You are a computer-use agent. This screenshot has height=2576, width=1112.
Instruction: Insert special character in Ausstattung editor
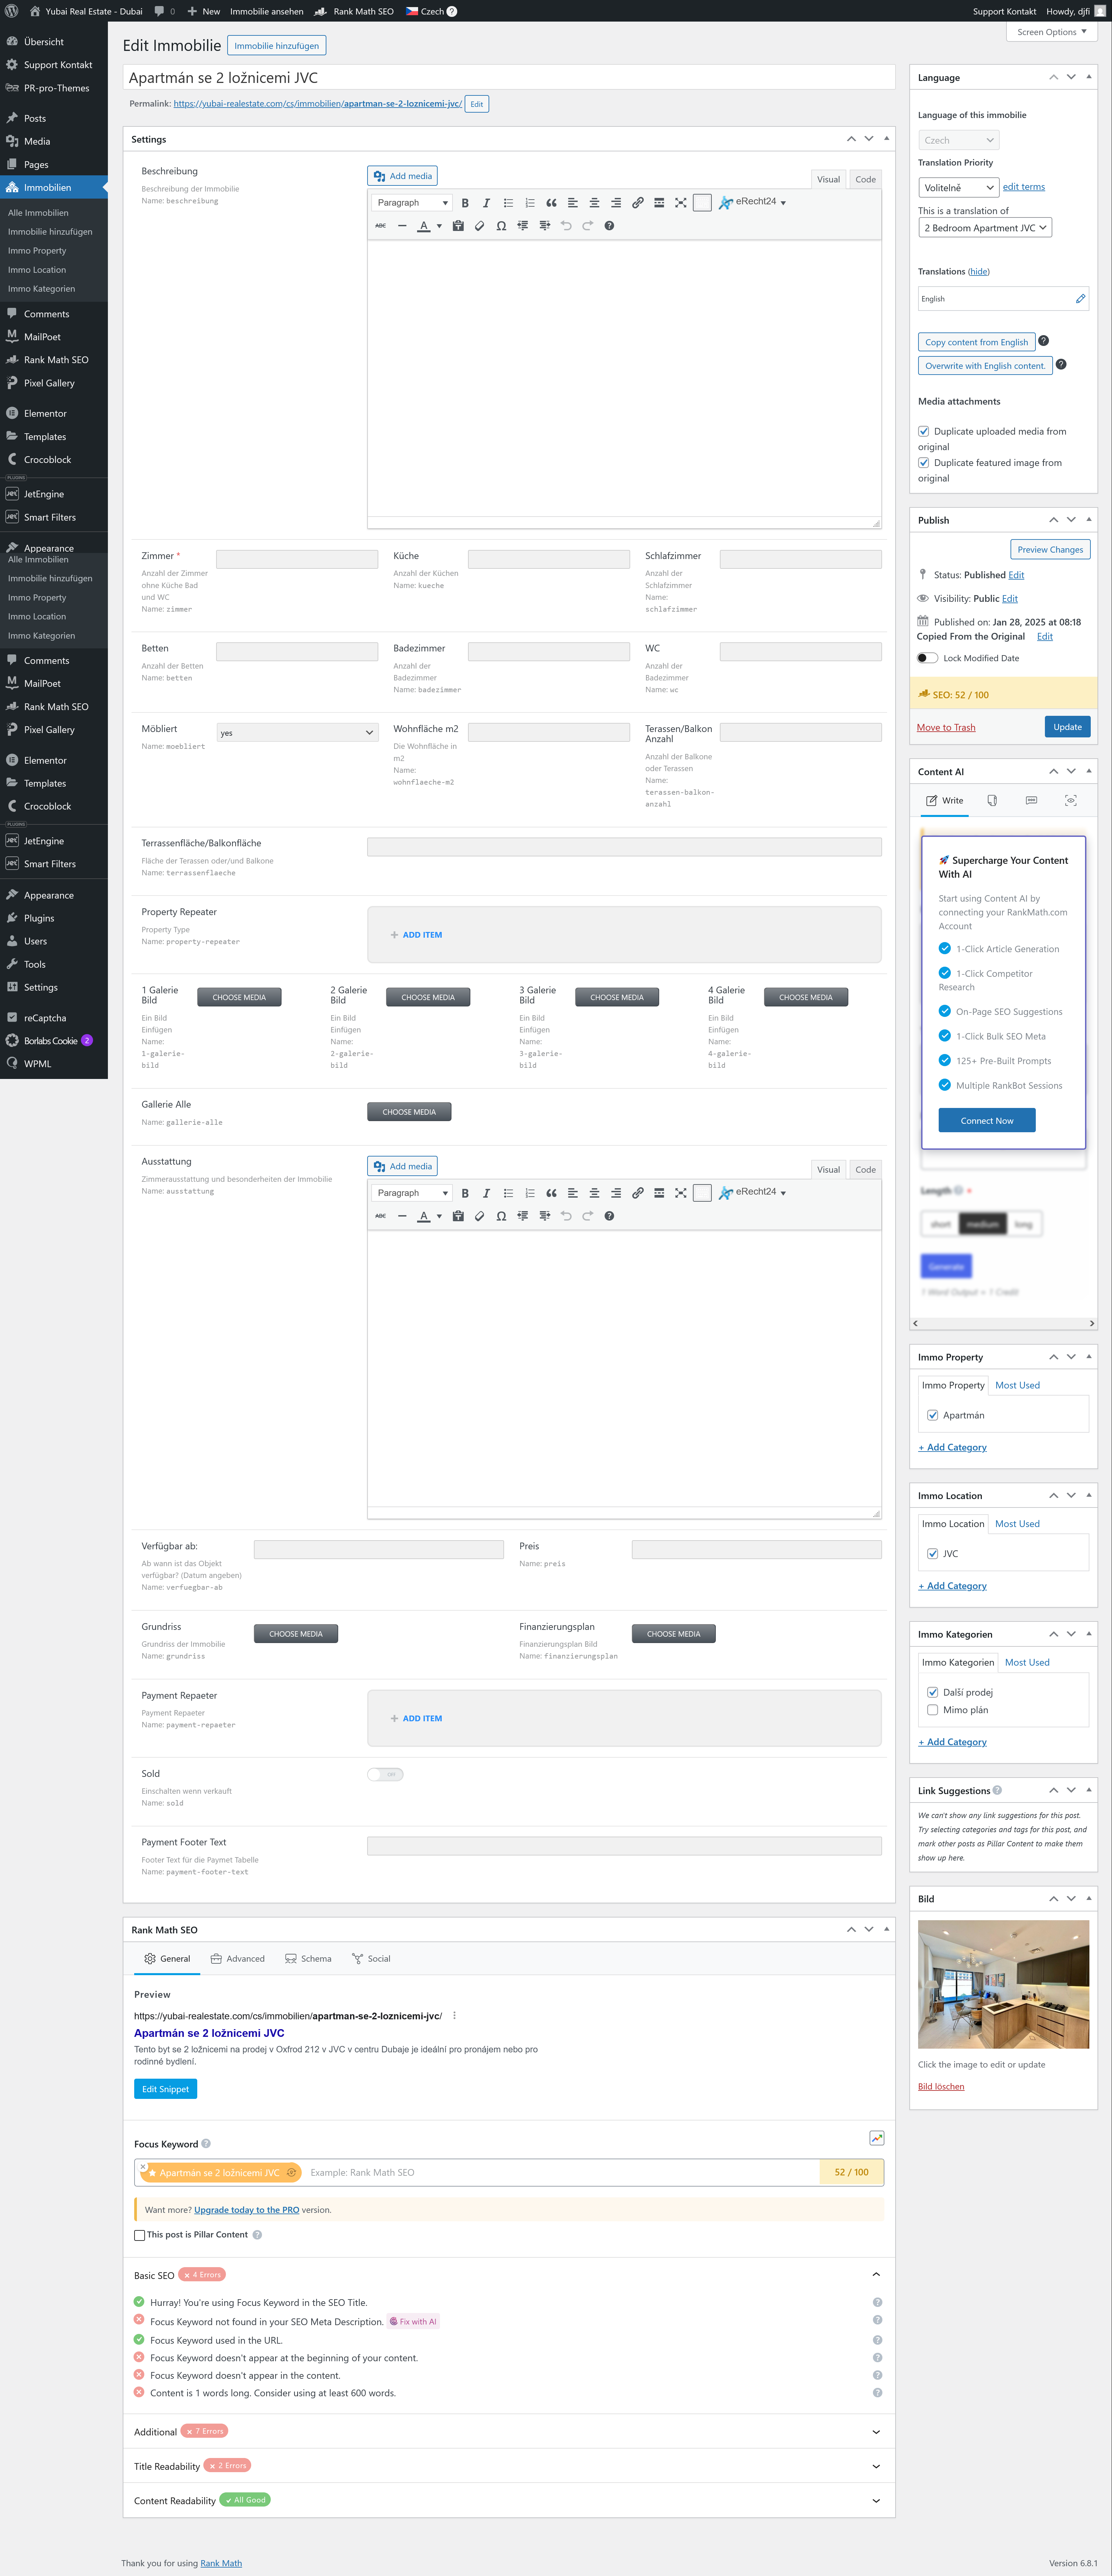pyautogui.click(x=501, y=1216)
